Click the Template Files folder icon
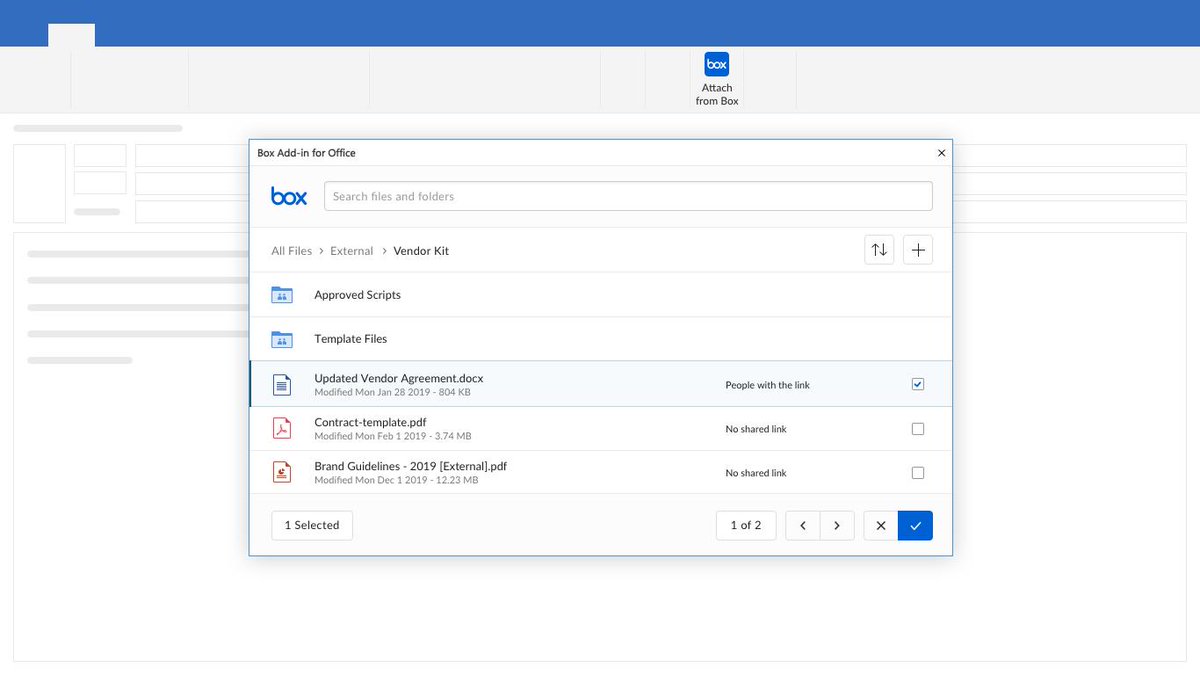The height and width of the screenshot is (675, 1200). click(x=282, y=339)
